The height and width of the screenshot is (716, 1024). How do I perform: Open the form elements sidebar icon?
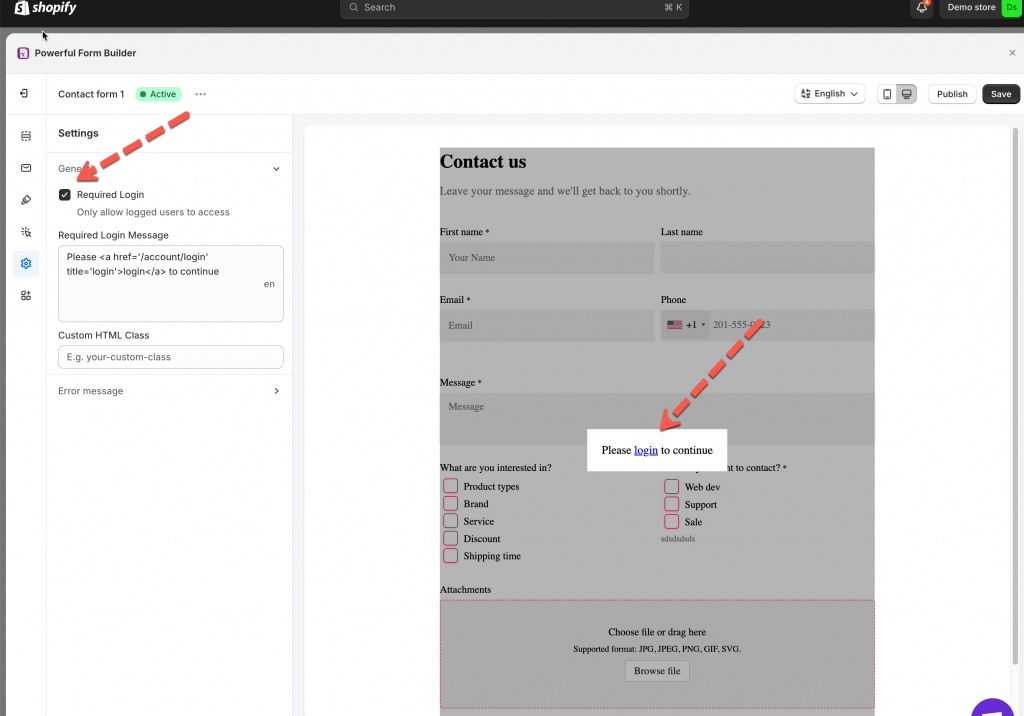click(26, 136)
